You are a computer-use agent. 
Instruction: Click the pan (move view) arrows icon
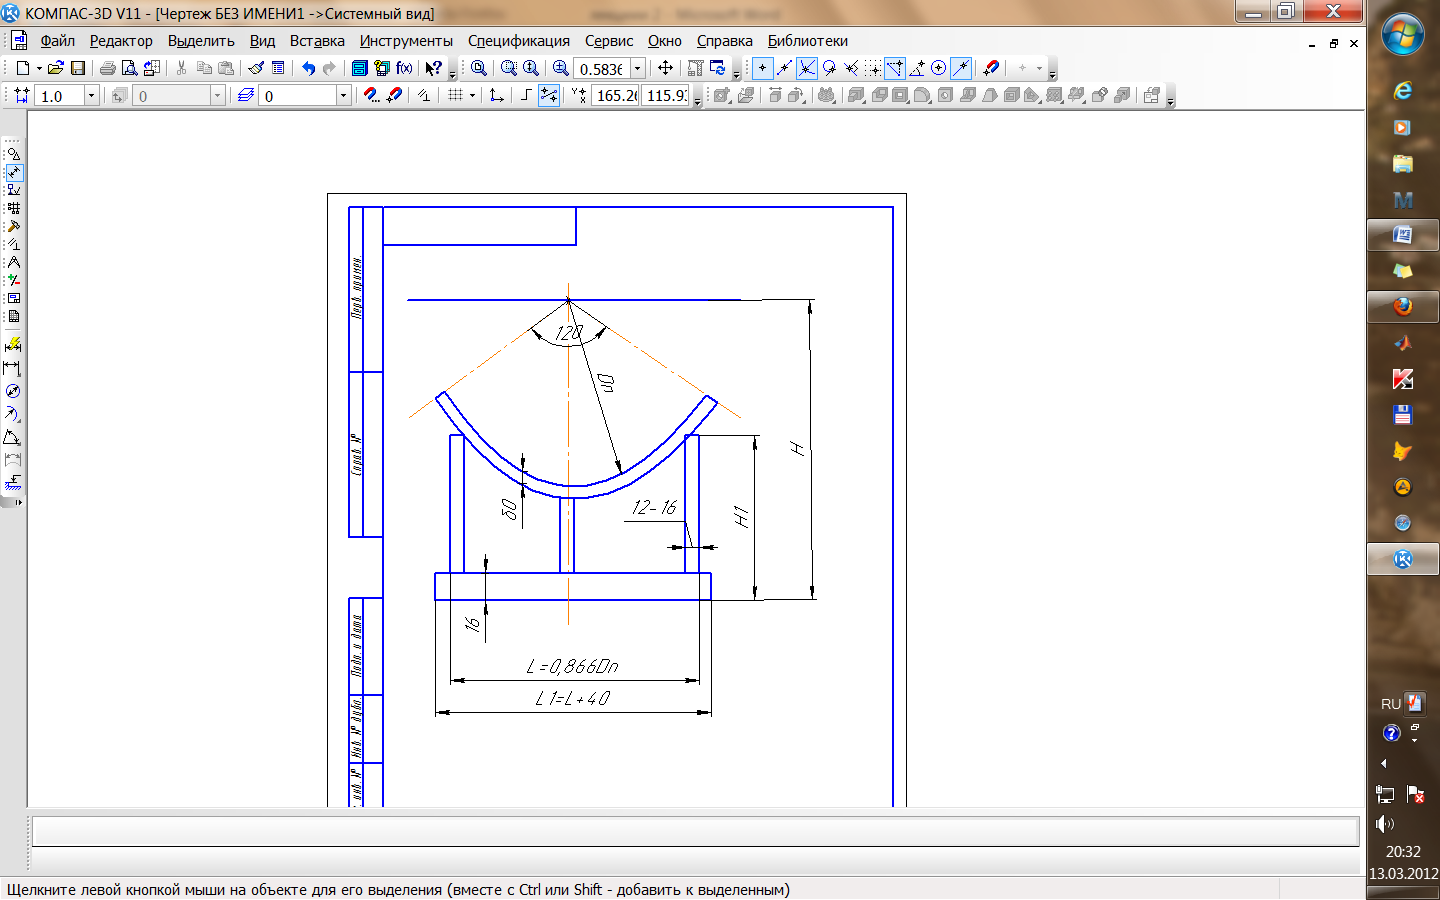(x=665, y=68)
